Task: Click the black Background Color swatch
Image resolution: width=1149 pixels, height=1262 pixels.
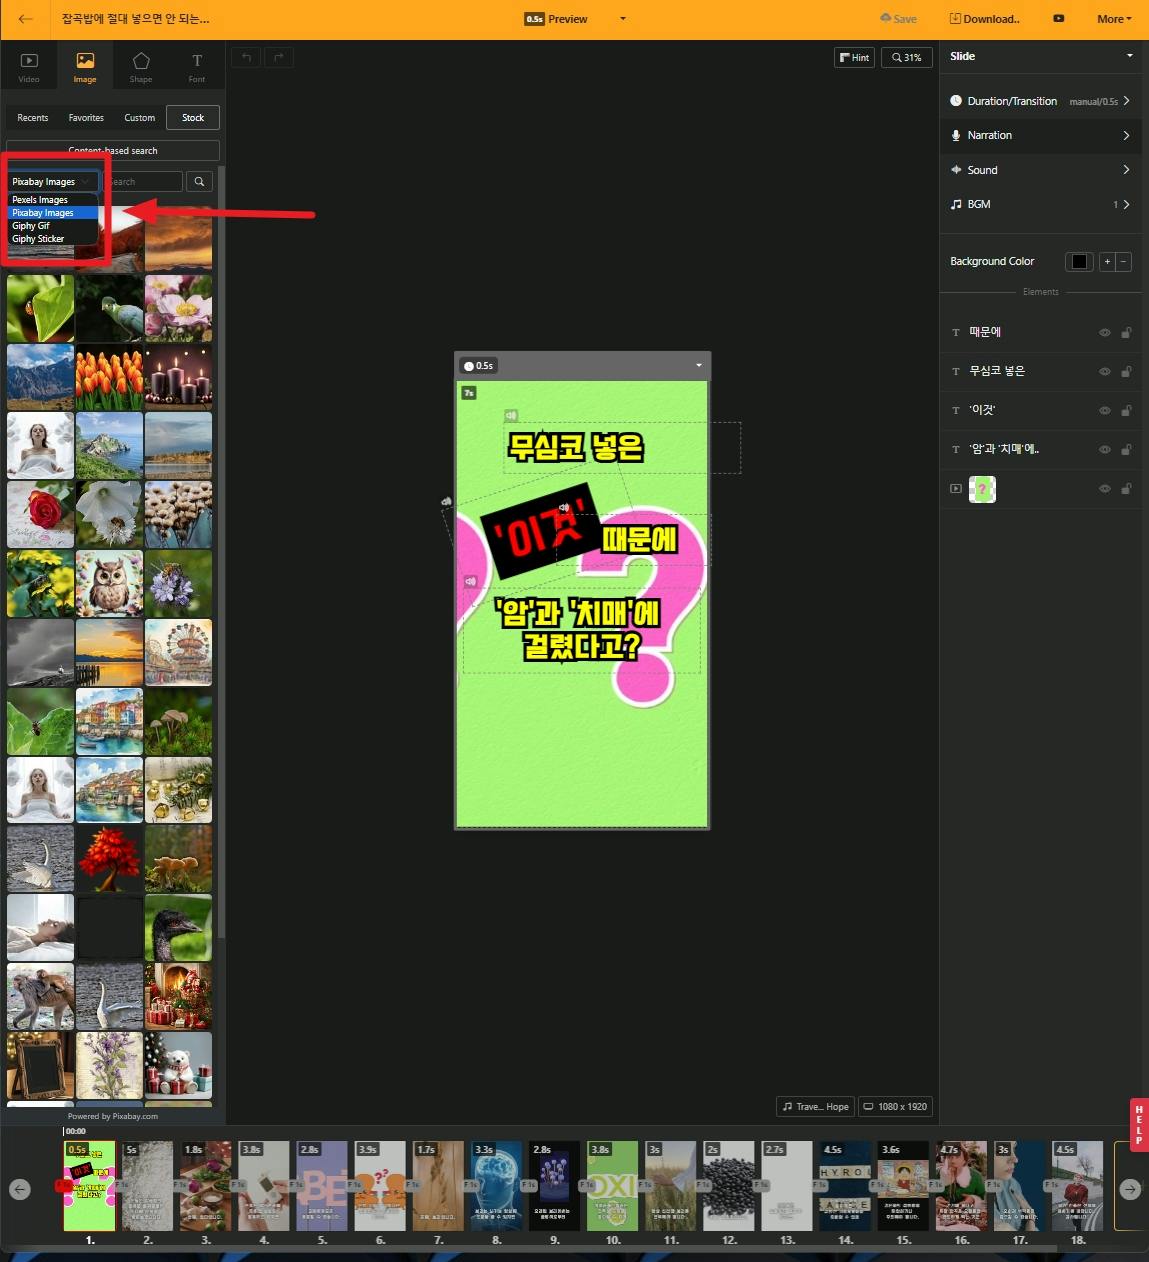Action: pos(1079,262)
